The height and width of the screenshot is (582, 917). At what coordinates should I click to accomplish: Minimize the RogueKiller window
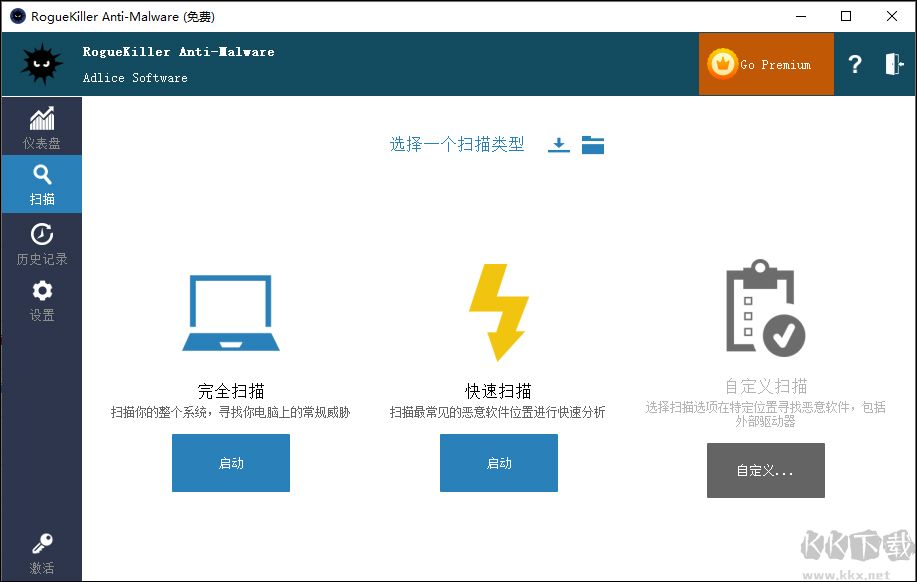801,16
